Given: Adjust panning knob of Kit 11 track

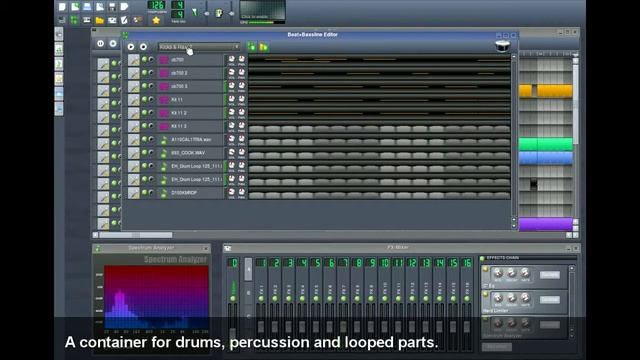Looking at the screenshot, I should [x=242, y=99].
